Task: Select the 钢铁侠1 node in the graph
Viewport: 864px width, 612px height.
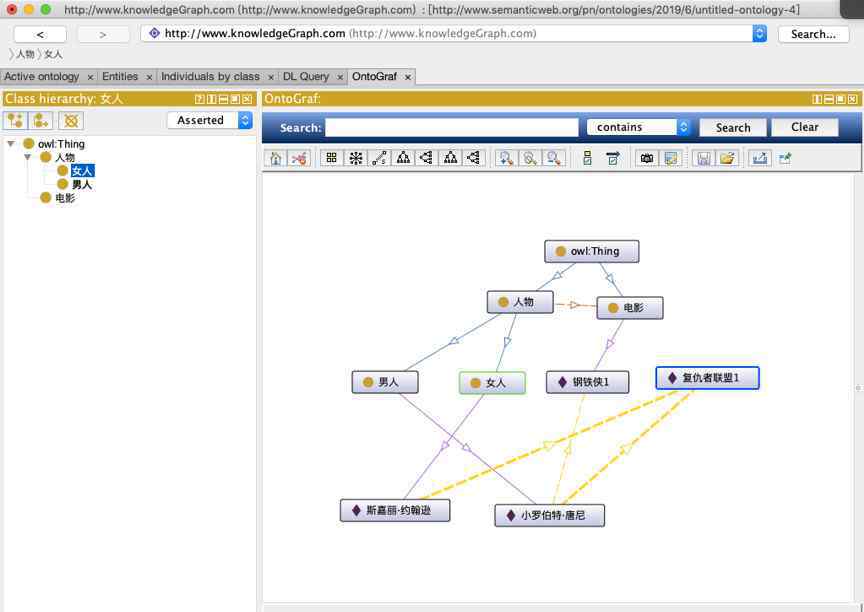Action: 587,382
